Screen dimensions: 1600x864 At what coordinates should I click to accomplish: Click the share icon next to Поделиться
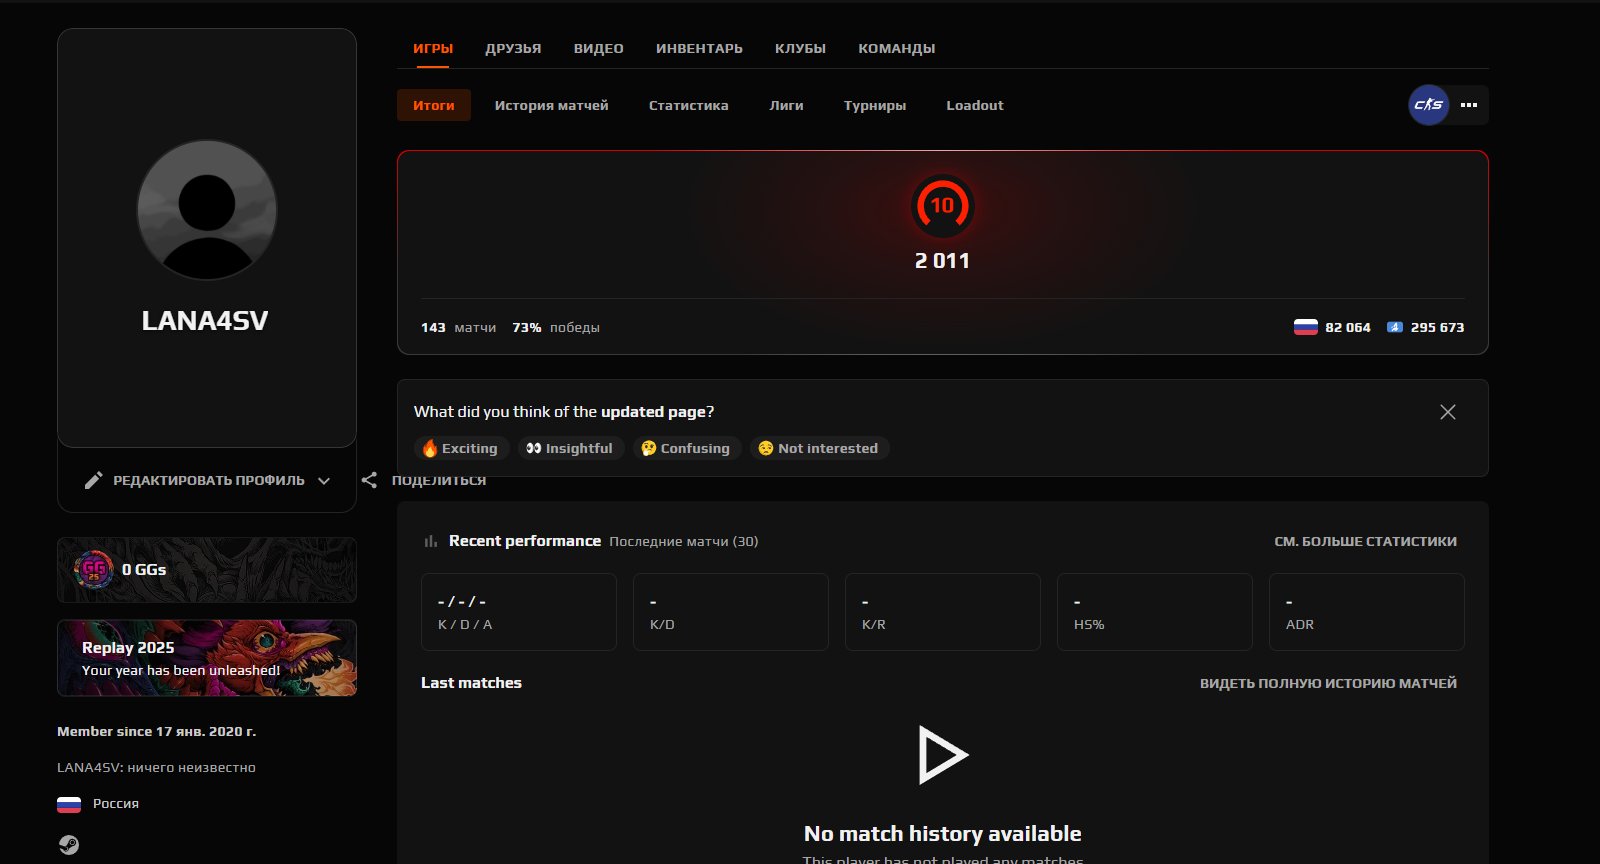[369, 480]
